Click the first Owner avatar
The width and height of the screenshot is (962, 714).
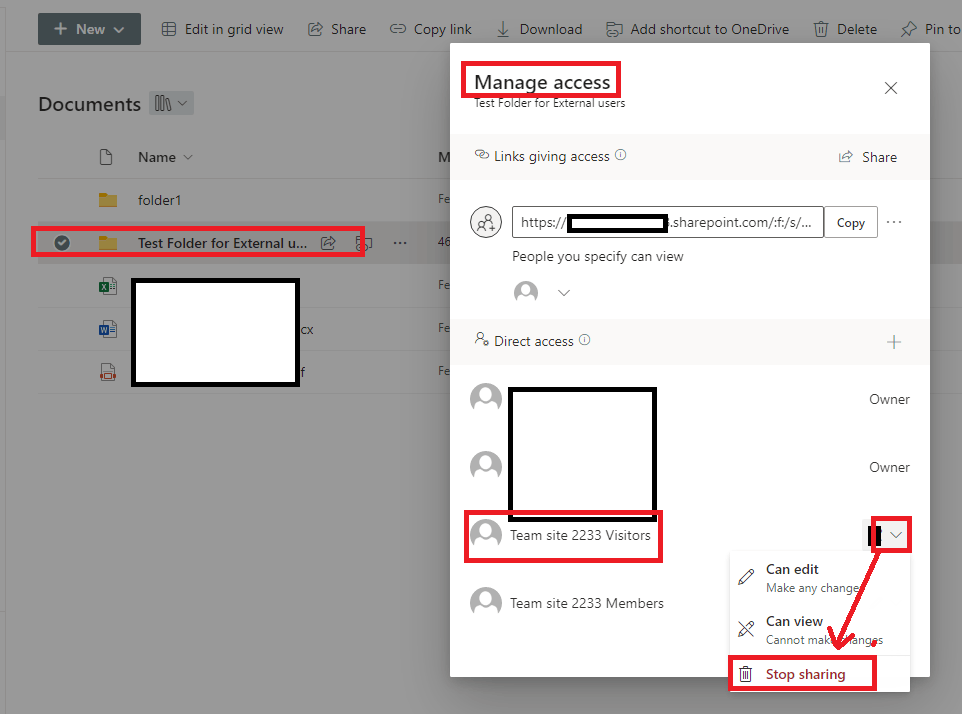(486, 399)
